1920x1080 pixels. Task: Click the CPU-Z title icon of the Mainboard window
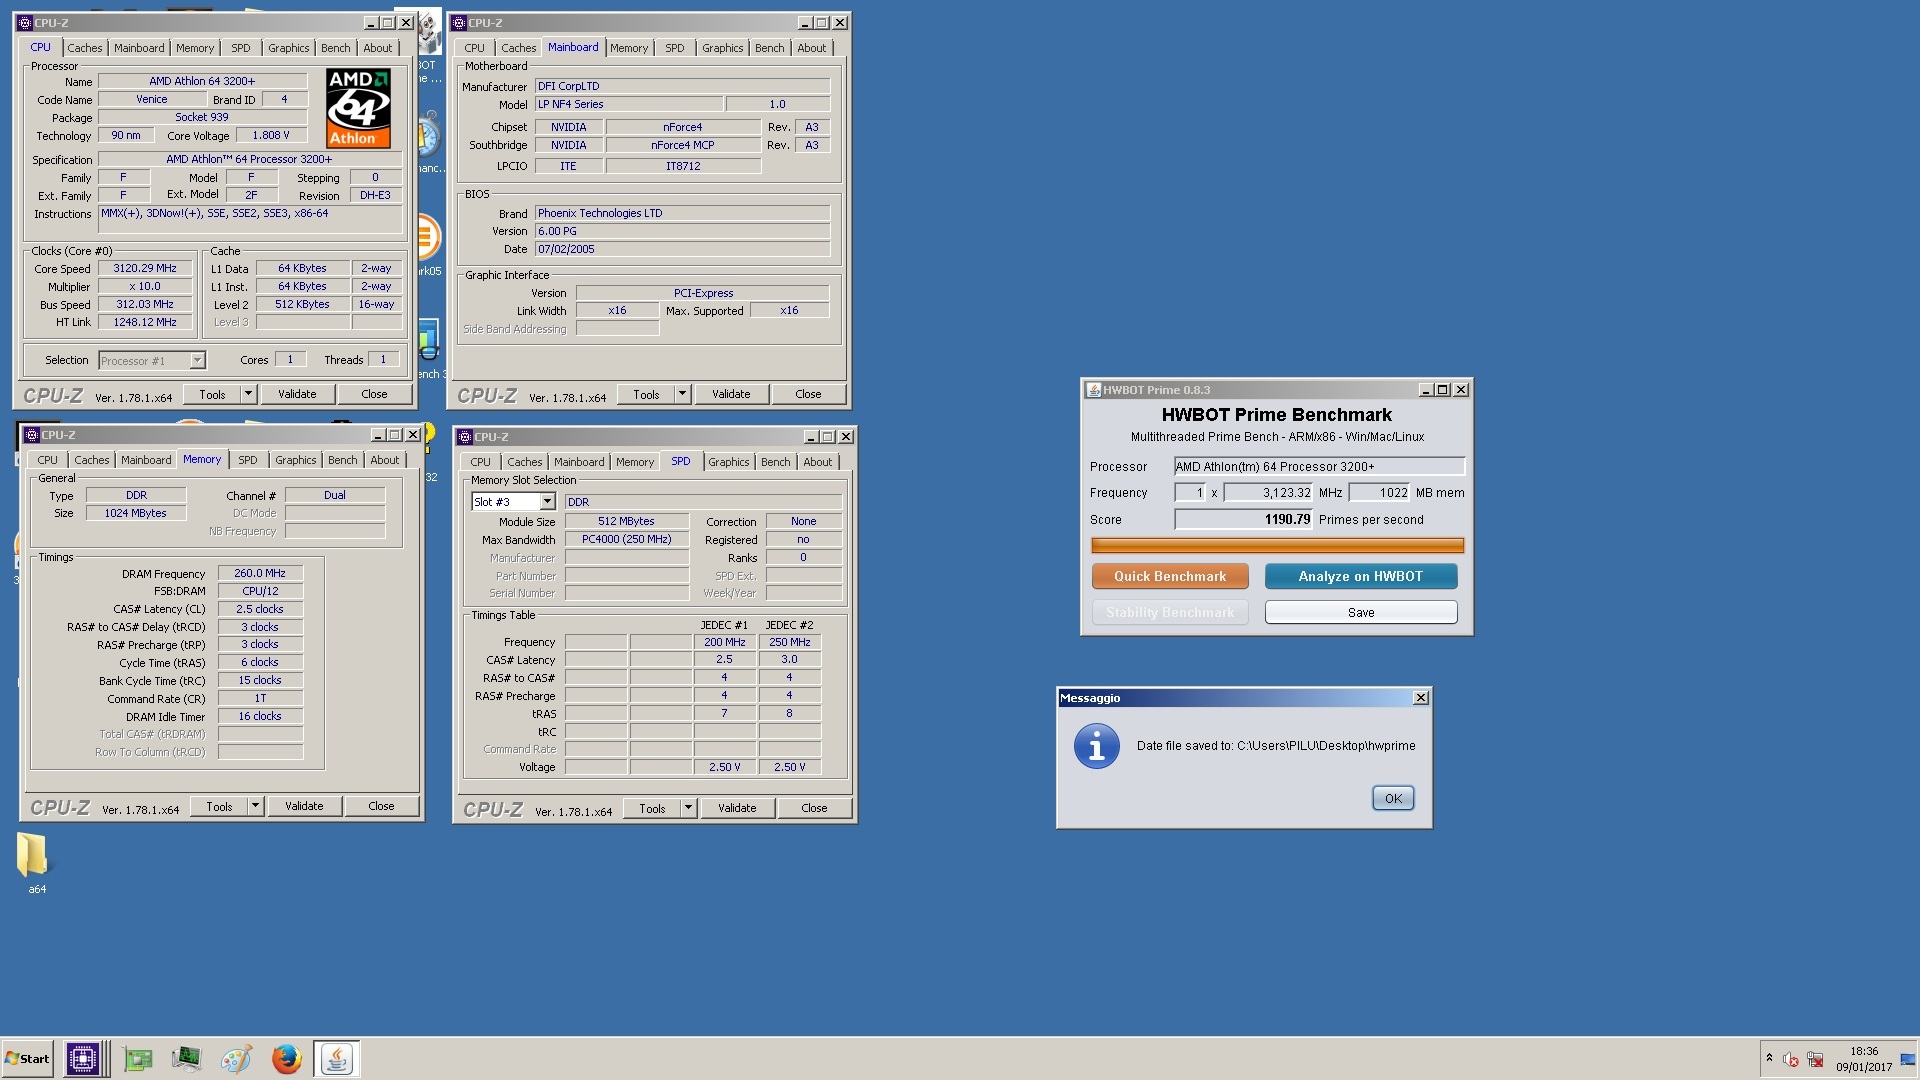[x=459, y=23]
